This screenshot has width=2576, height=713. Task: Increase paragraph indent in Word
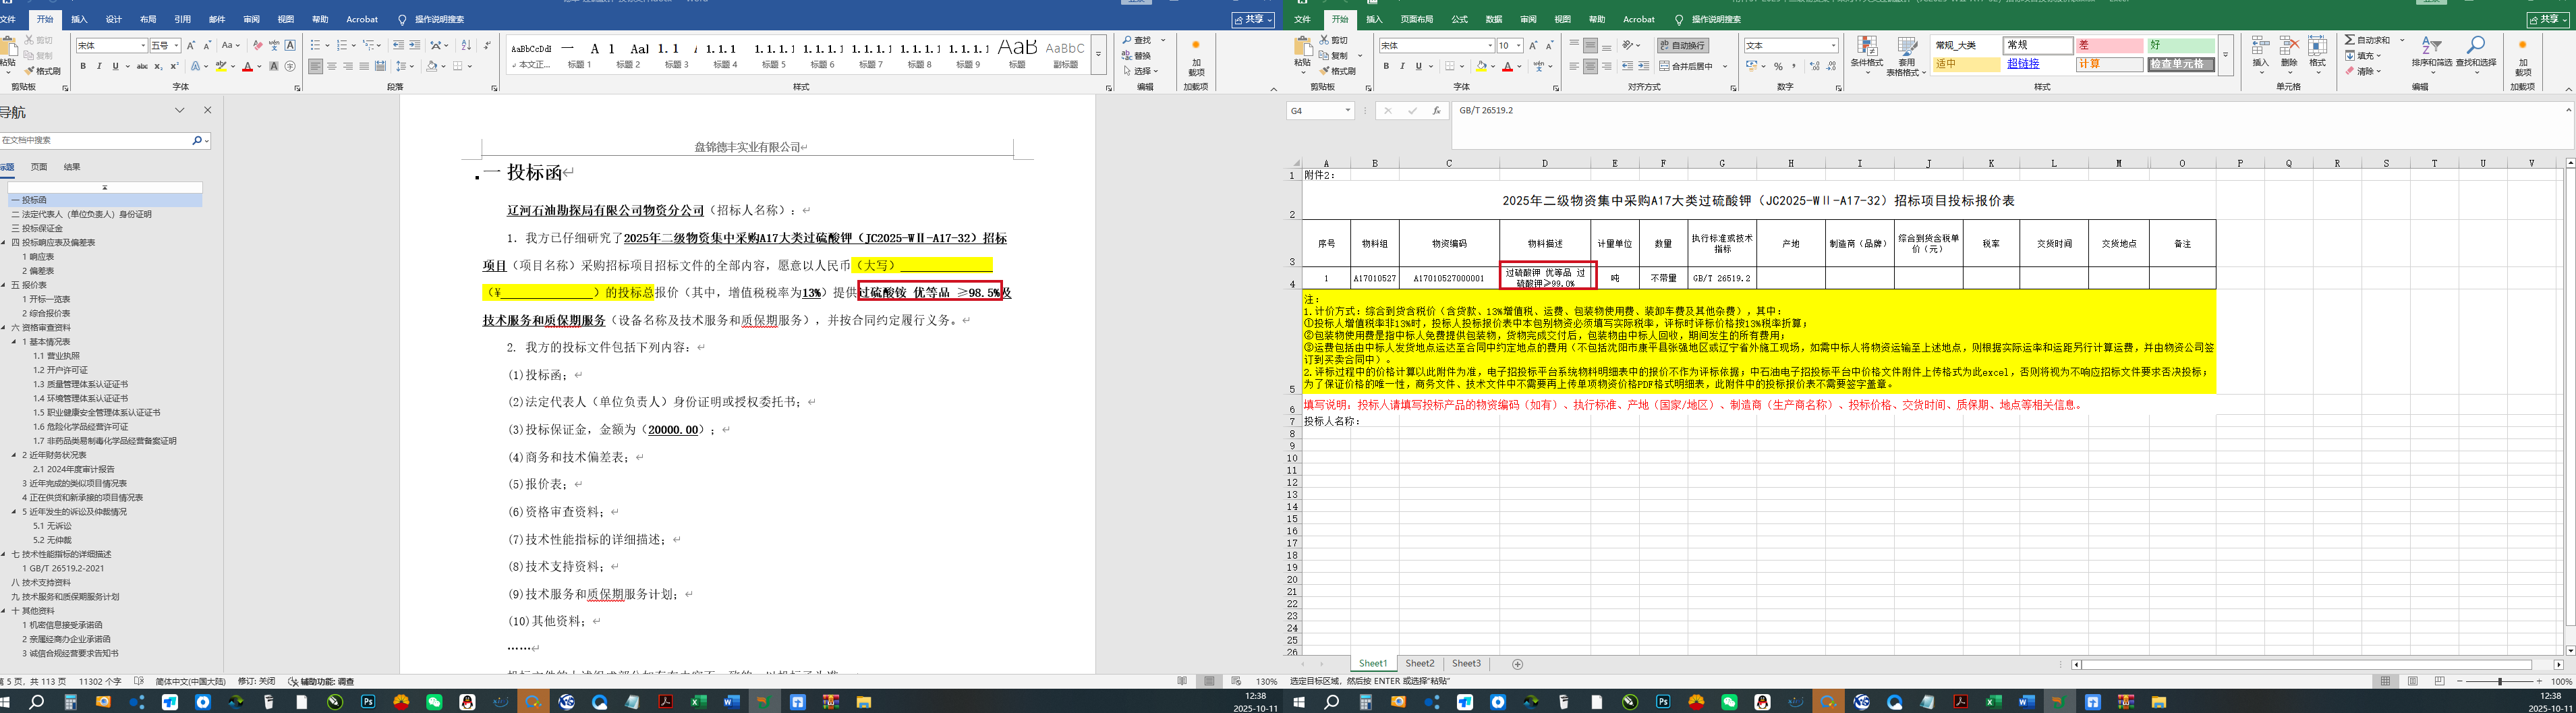coord(415,45)
